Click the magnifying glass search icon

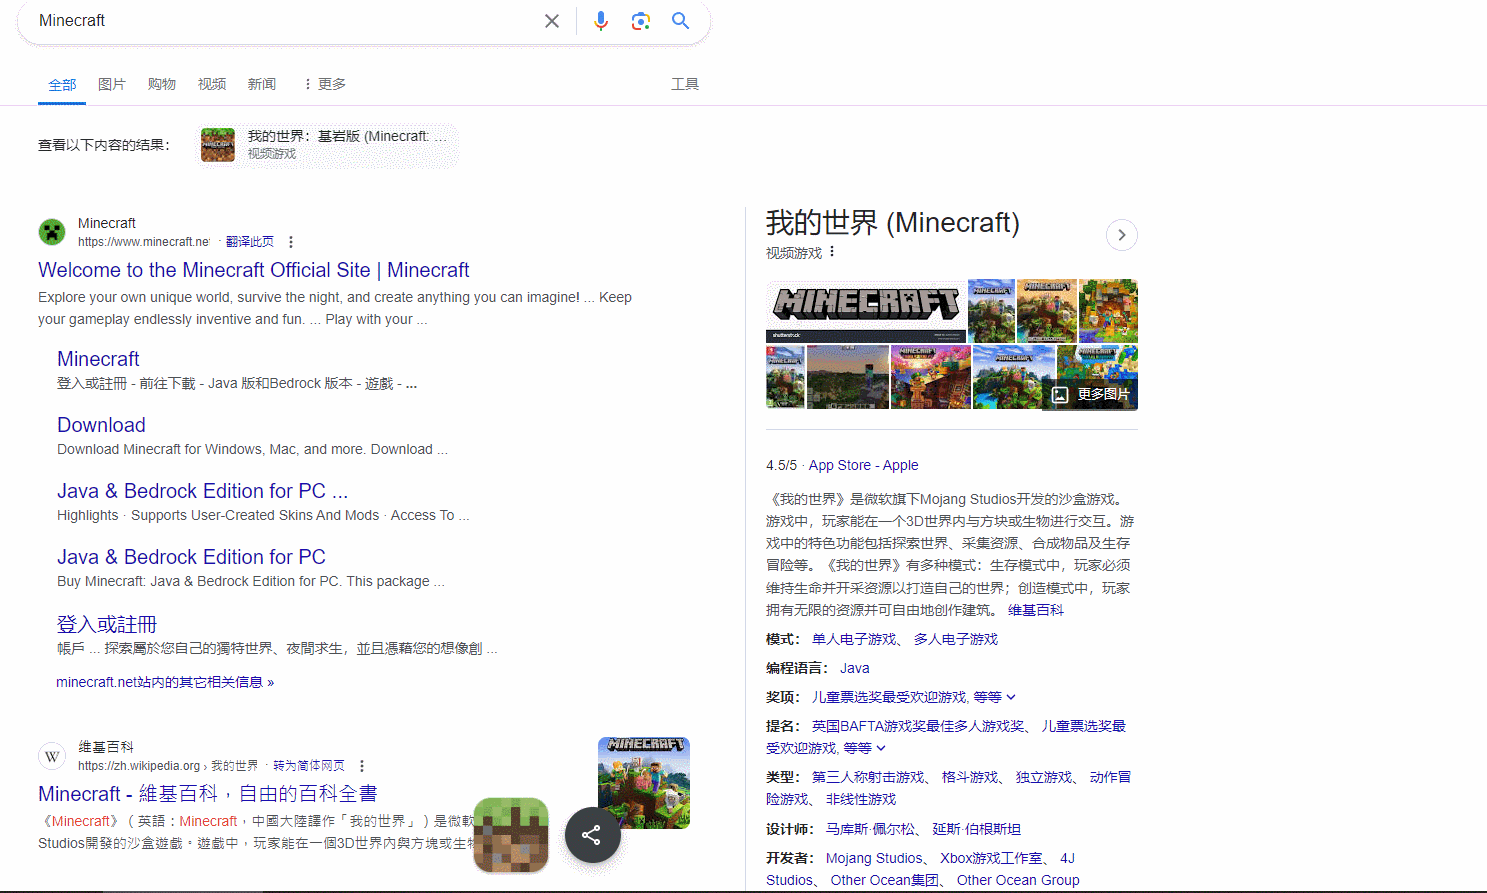(x=680, y=21)
